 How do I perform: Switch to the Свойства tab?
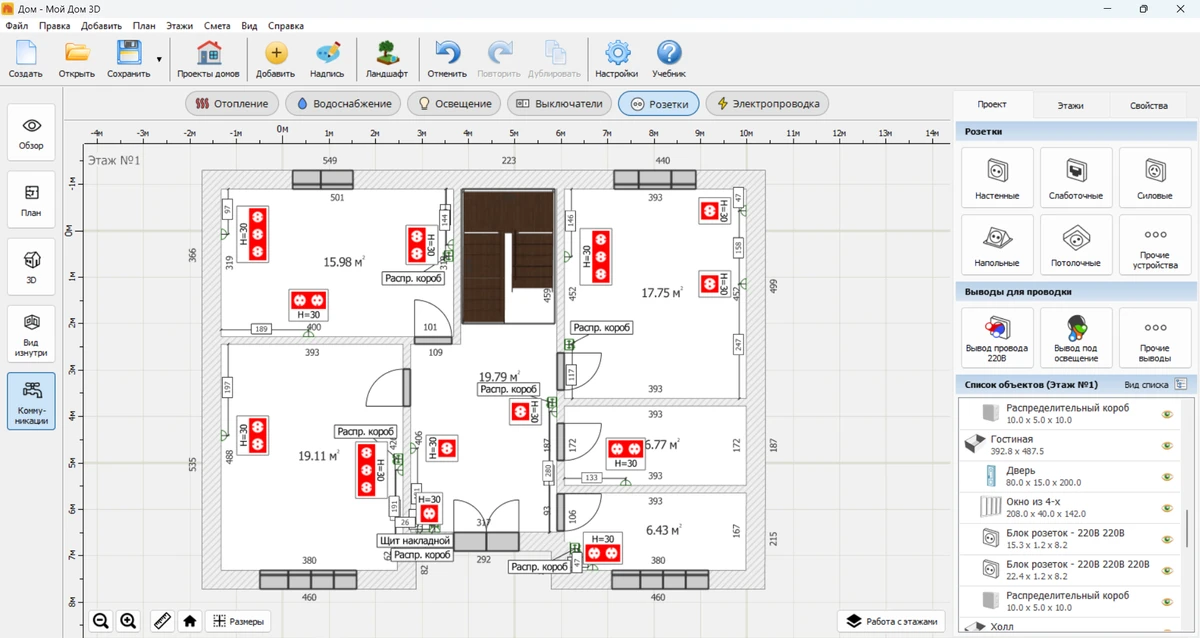click(1148, 105)
